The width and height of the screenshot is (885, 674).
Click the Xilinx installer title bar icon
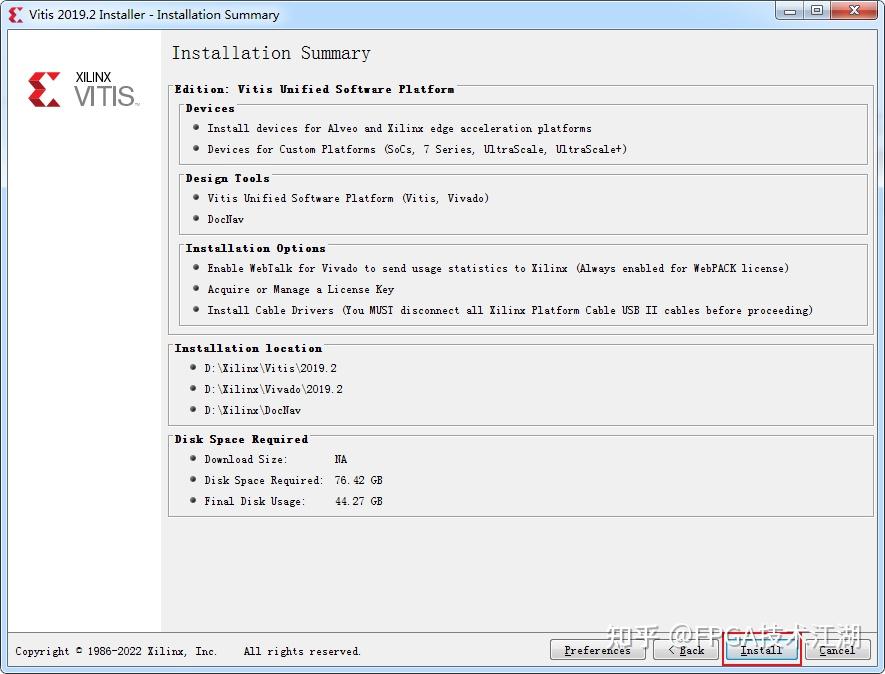click(16, 15)
